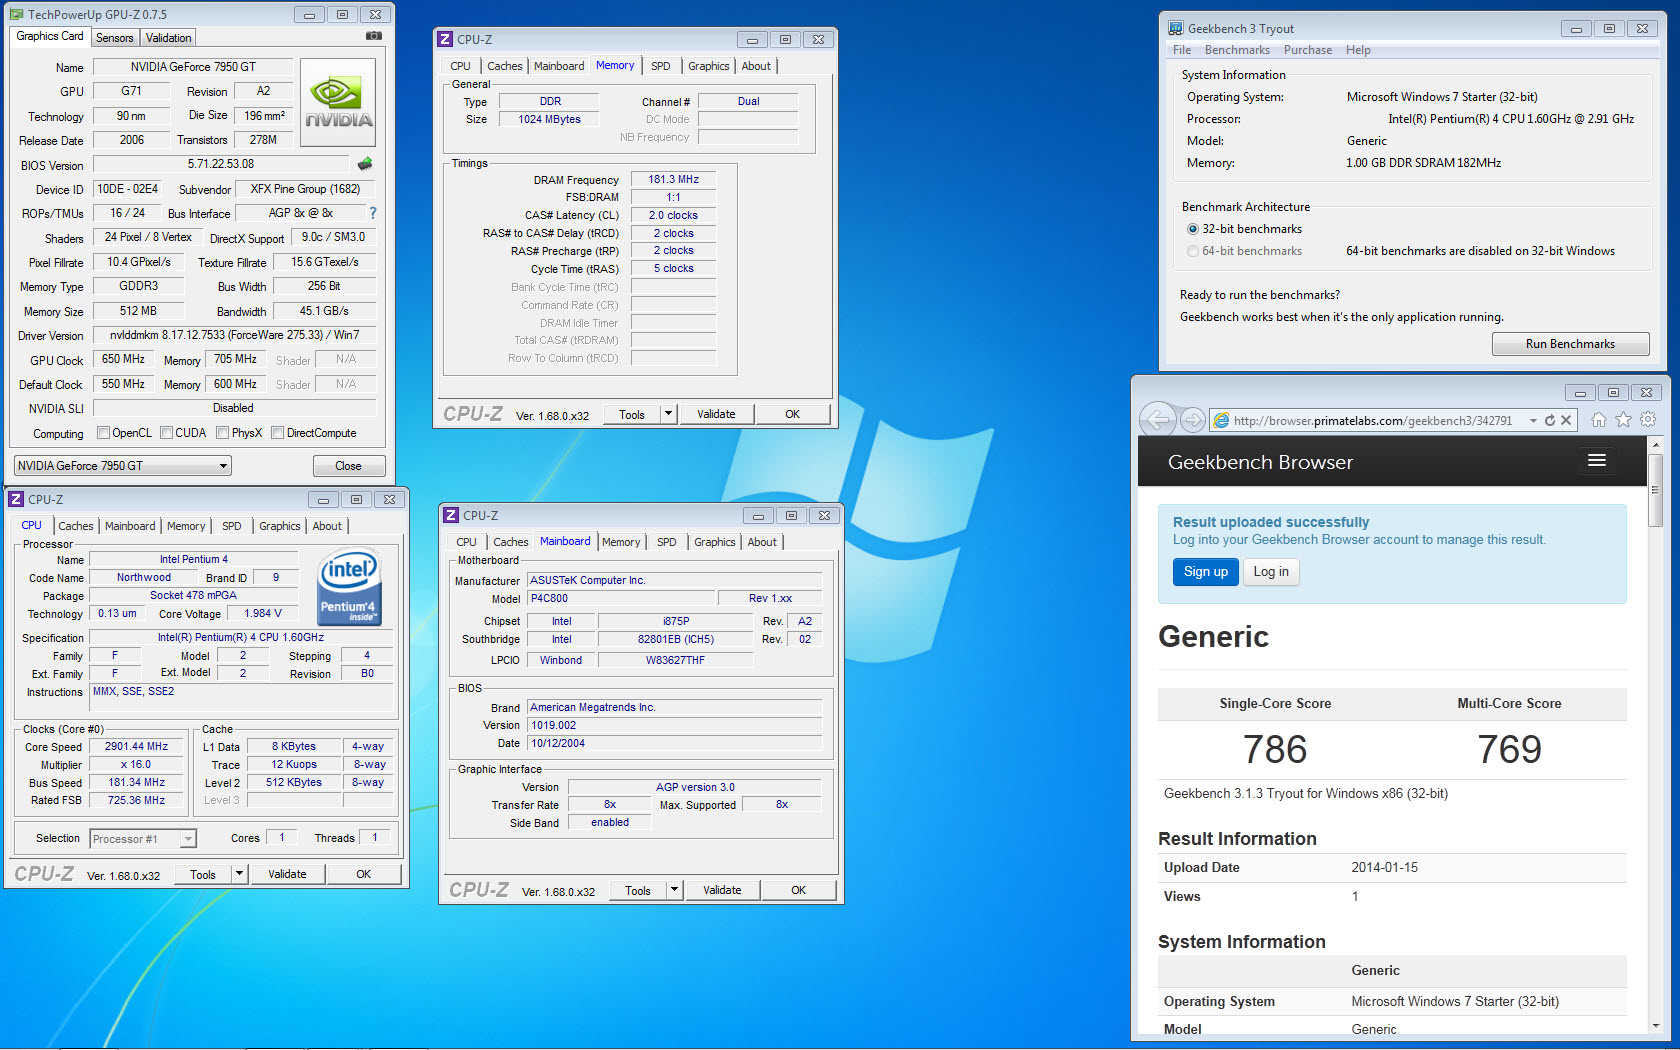
Task: Click the BIOS save chip icon in GPU-Z
Action: [x=365, y=164]
